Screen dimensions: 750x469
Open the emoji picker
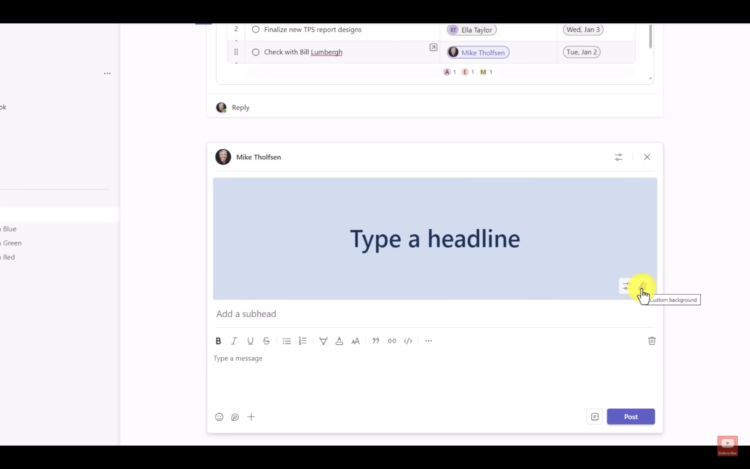pos(219,417)
